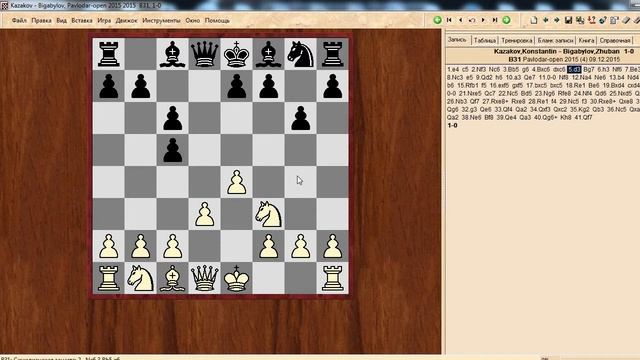Click the teal tool icon in toolbar
The height and width of the screenshot is (360, 640).
point(603,20)
